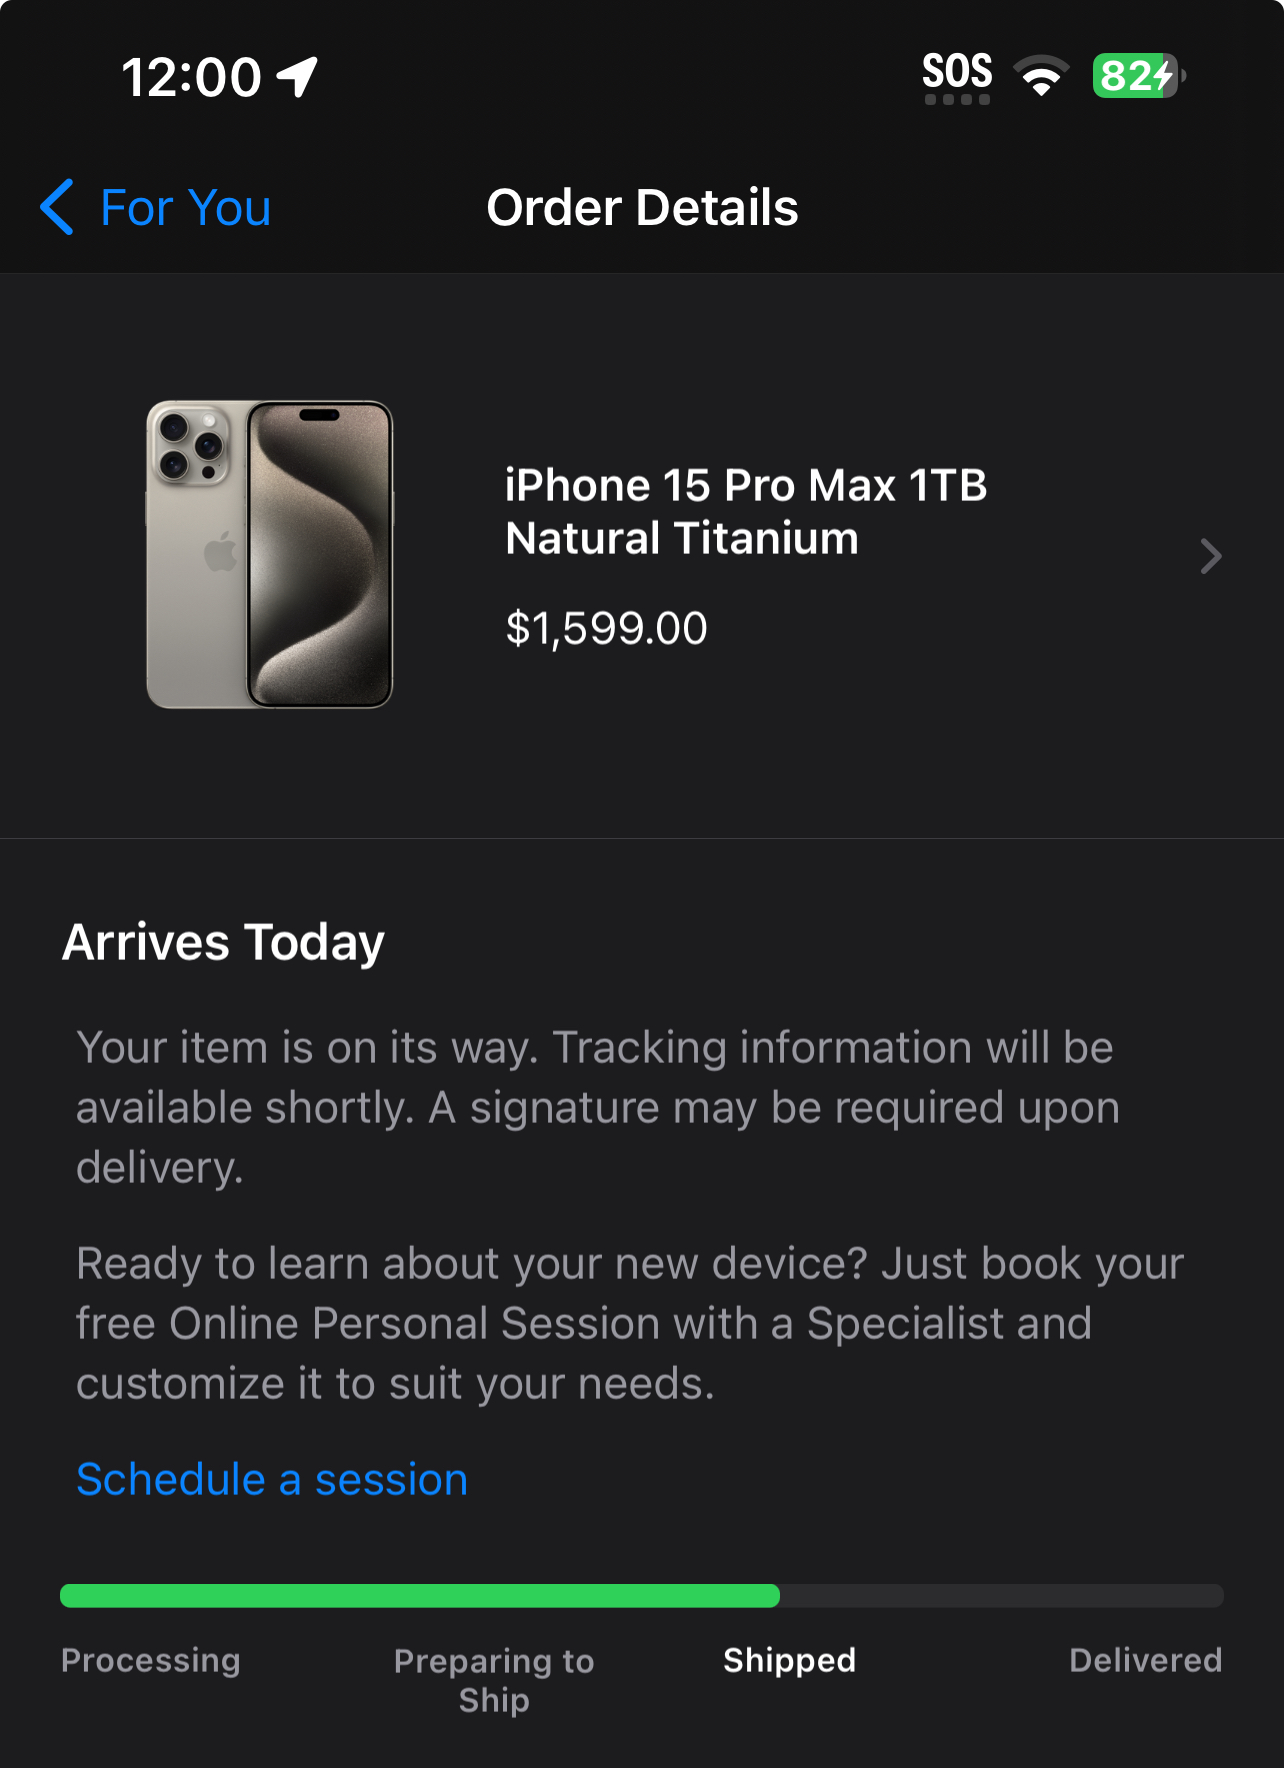This screenshot has width=1284, height=1768.
Task: Expand item details via right chevron
Action: pyautogui.click(x=1211, y=556)
